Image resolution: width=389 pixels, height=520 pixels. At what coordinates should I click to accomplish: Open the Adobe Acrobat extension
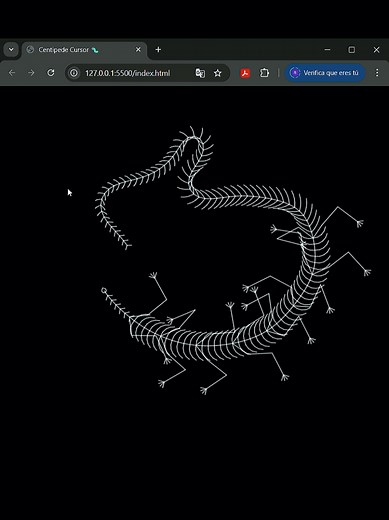click(245, 73)
